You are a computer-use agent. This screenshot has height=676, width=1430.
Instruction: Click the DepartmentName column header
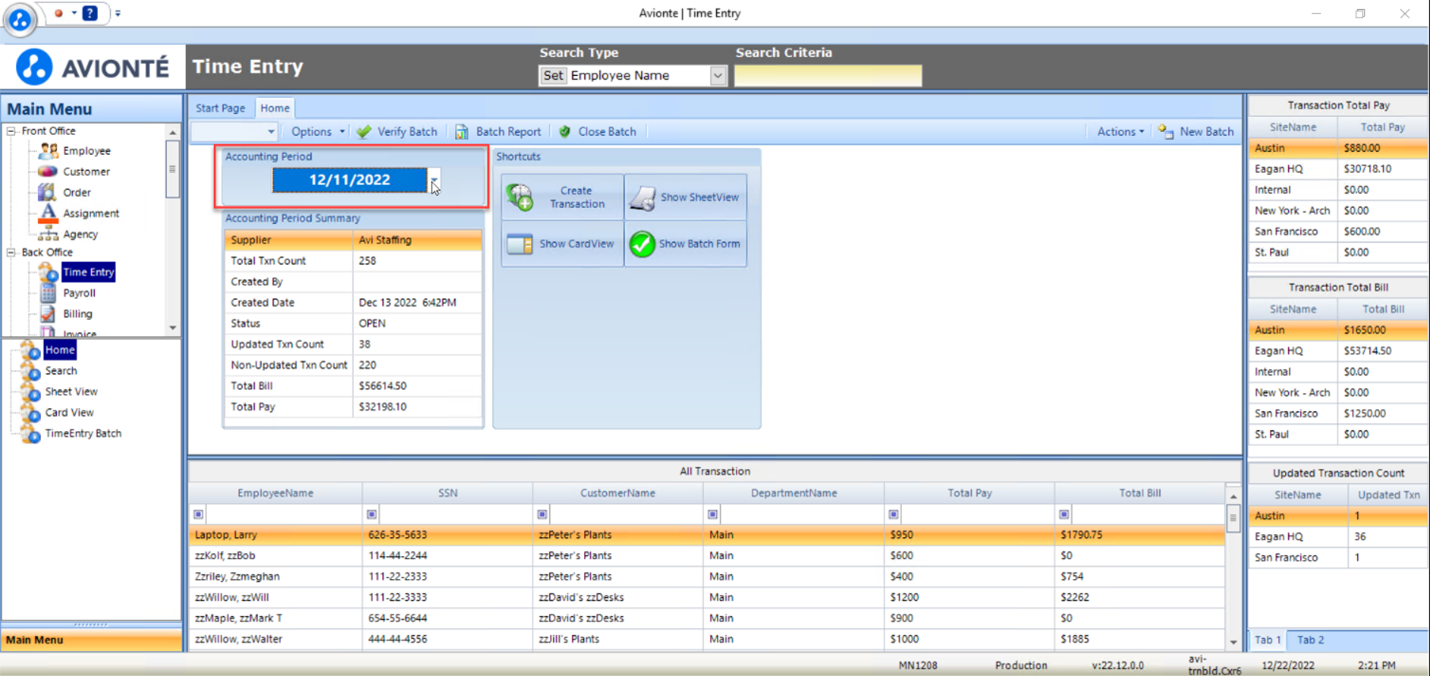pyautogui.click(x=794, y=493)
